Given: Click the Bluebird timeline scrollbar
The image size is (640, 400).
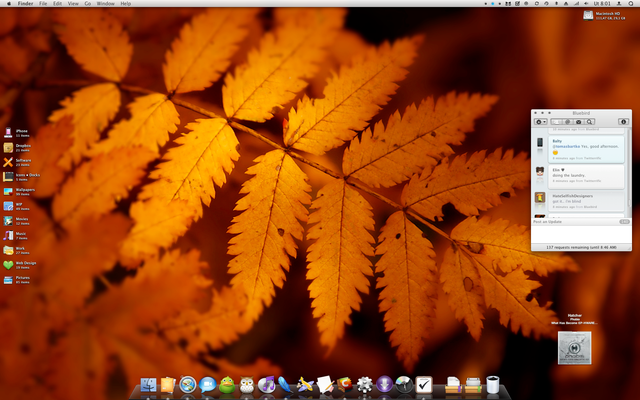Looking at the screenshot, I should [x=629, y=170].
